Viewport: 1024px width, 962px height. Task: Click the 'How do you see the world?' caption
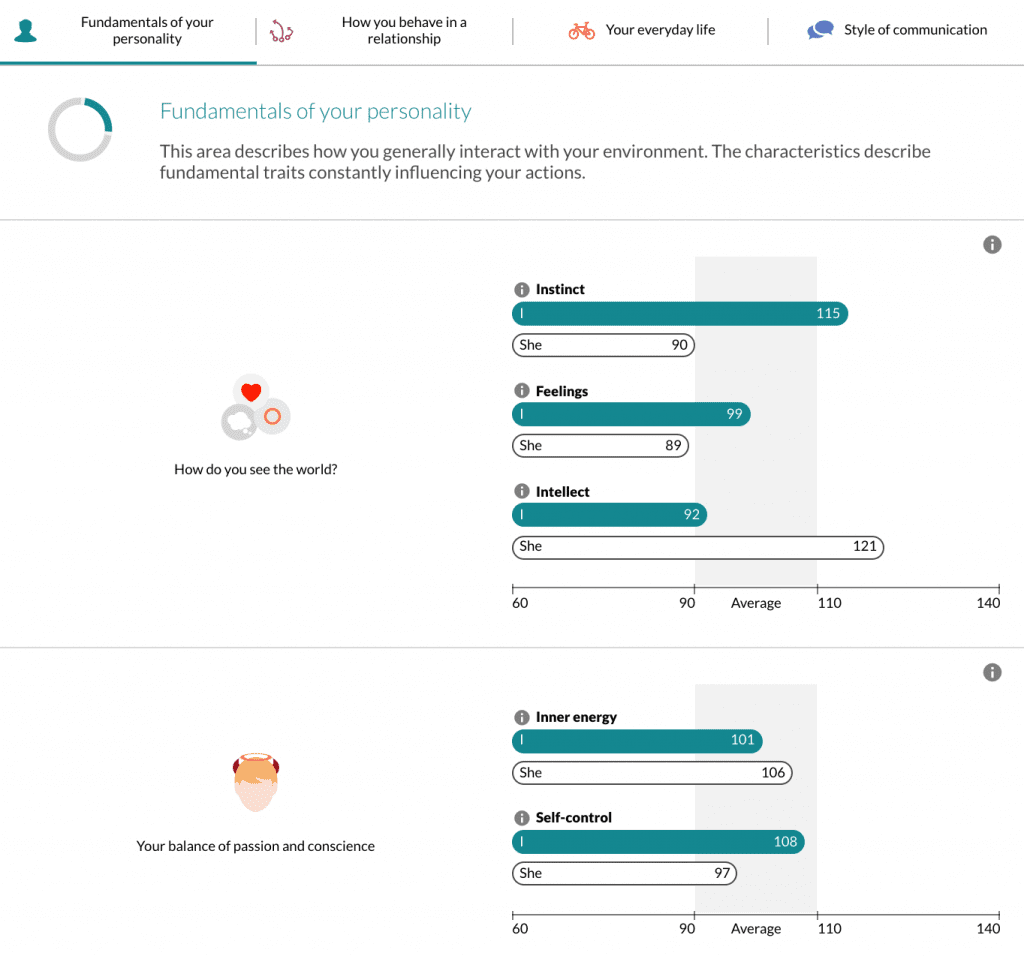coord(255,469)
